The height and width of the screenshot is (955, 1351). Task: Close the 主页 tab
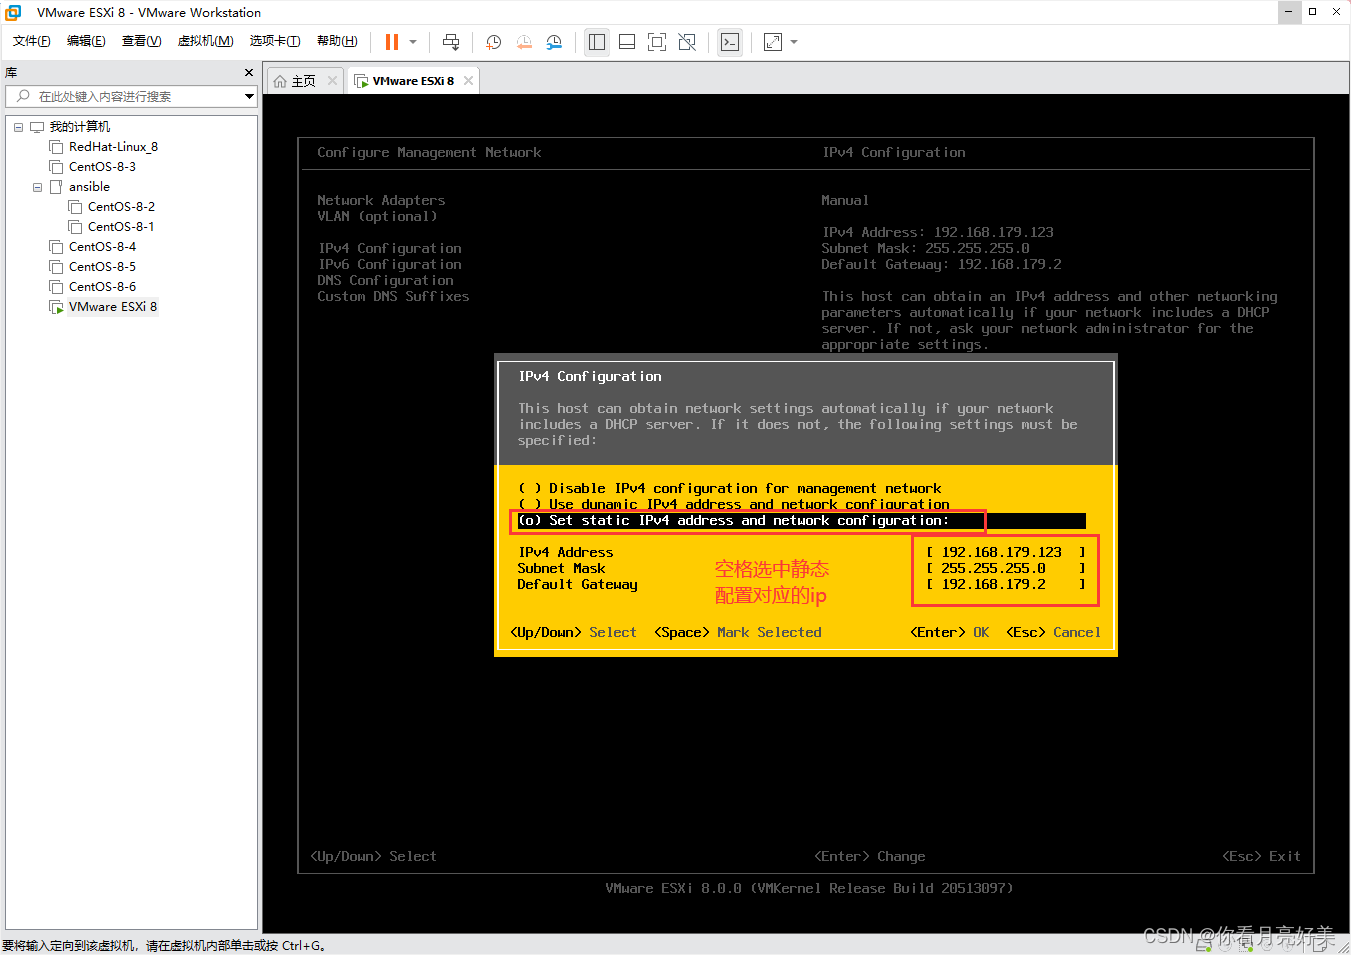click(333, 81)
